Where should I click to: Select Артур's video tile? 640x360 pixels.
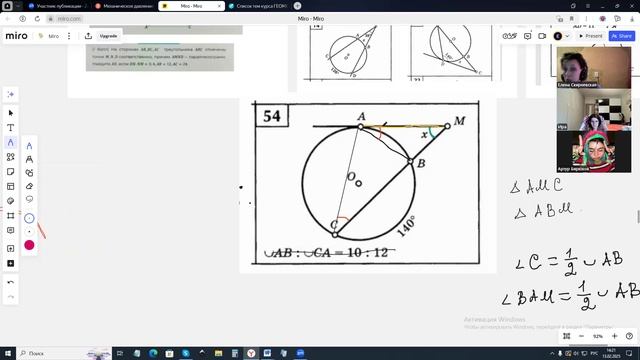(593, 151)
